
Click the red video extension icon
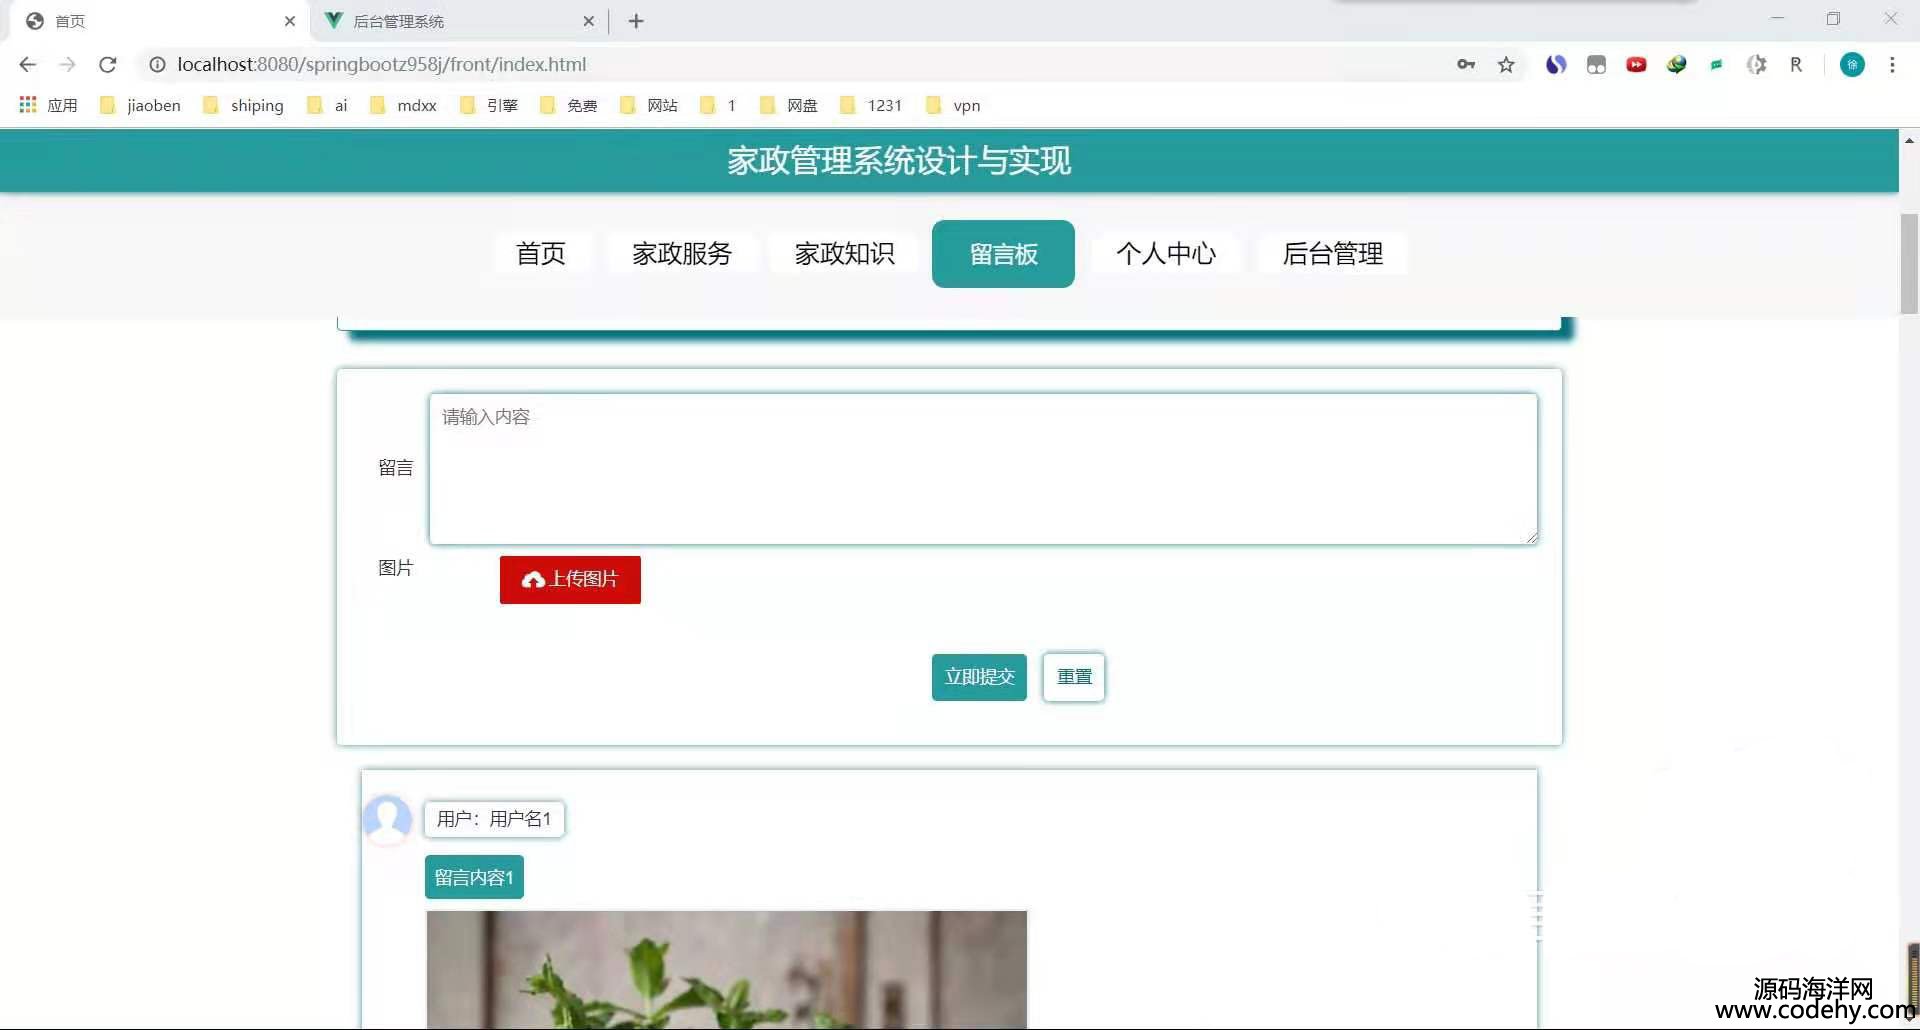point(1636,65)
